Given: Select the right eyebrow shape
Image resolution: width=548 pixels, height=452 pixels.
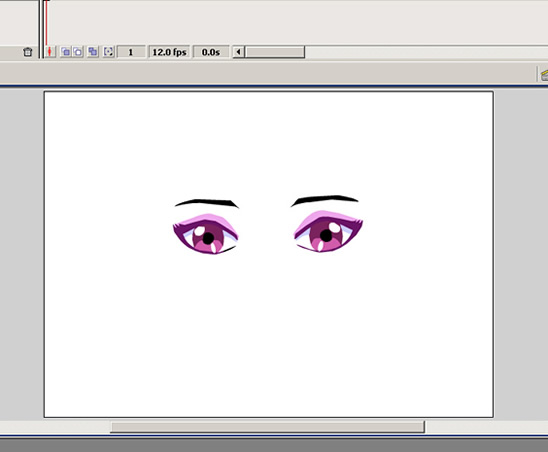Looking at the screenshot, I should [325, 200].
